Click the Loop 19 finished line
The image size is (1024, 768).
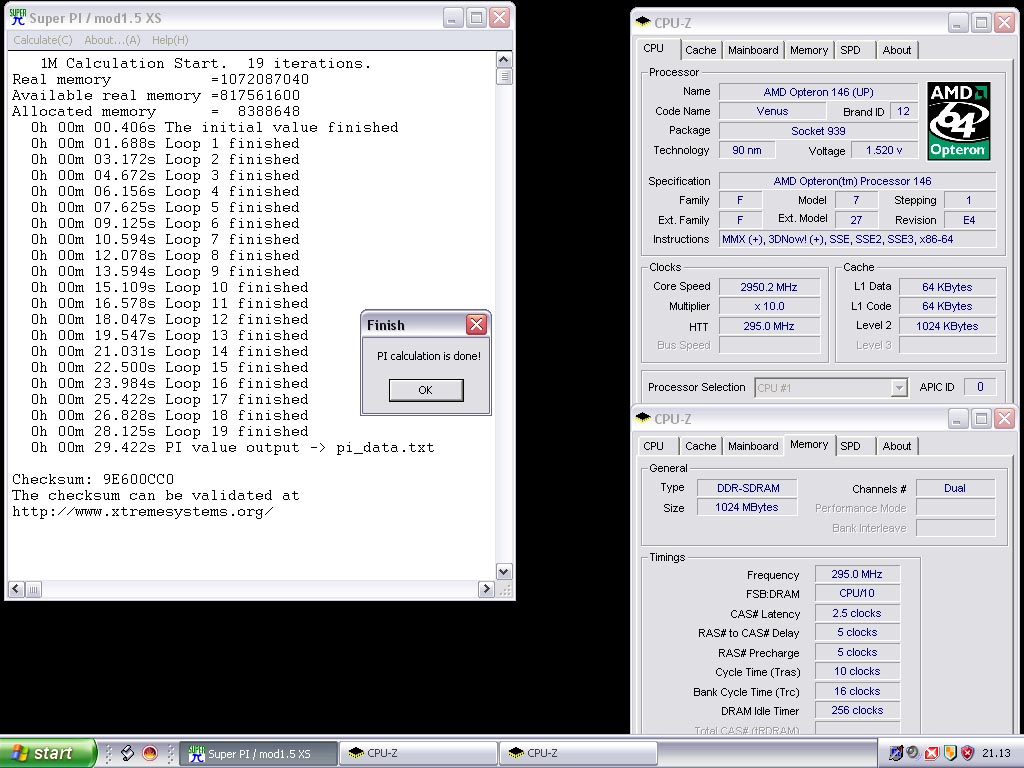click(x=170, y=432)
